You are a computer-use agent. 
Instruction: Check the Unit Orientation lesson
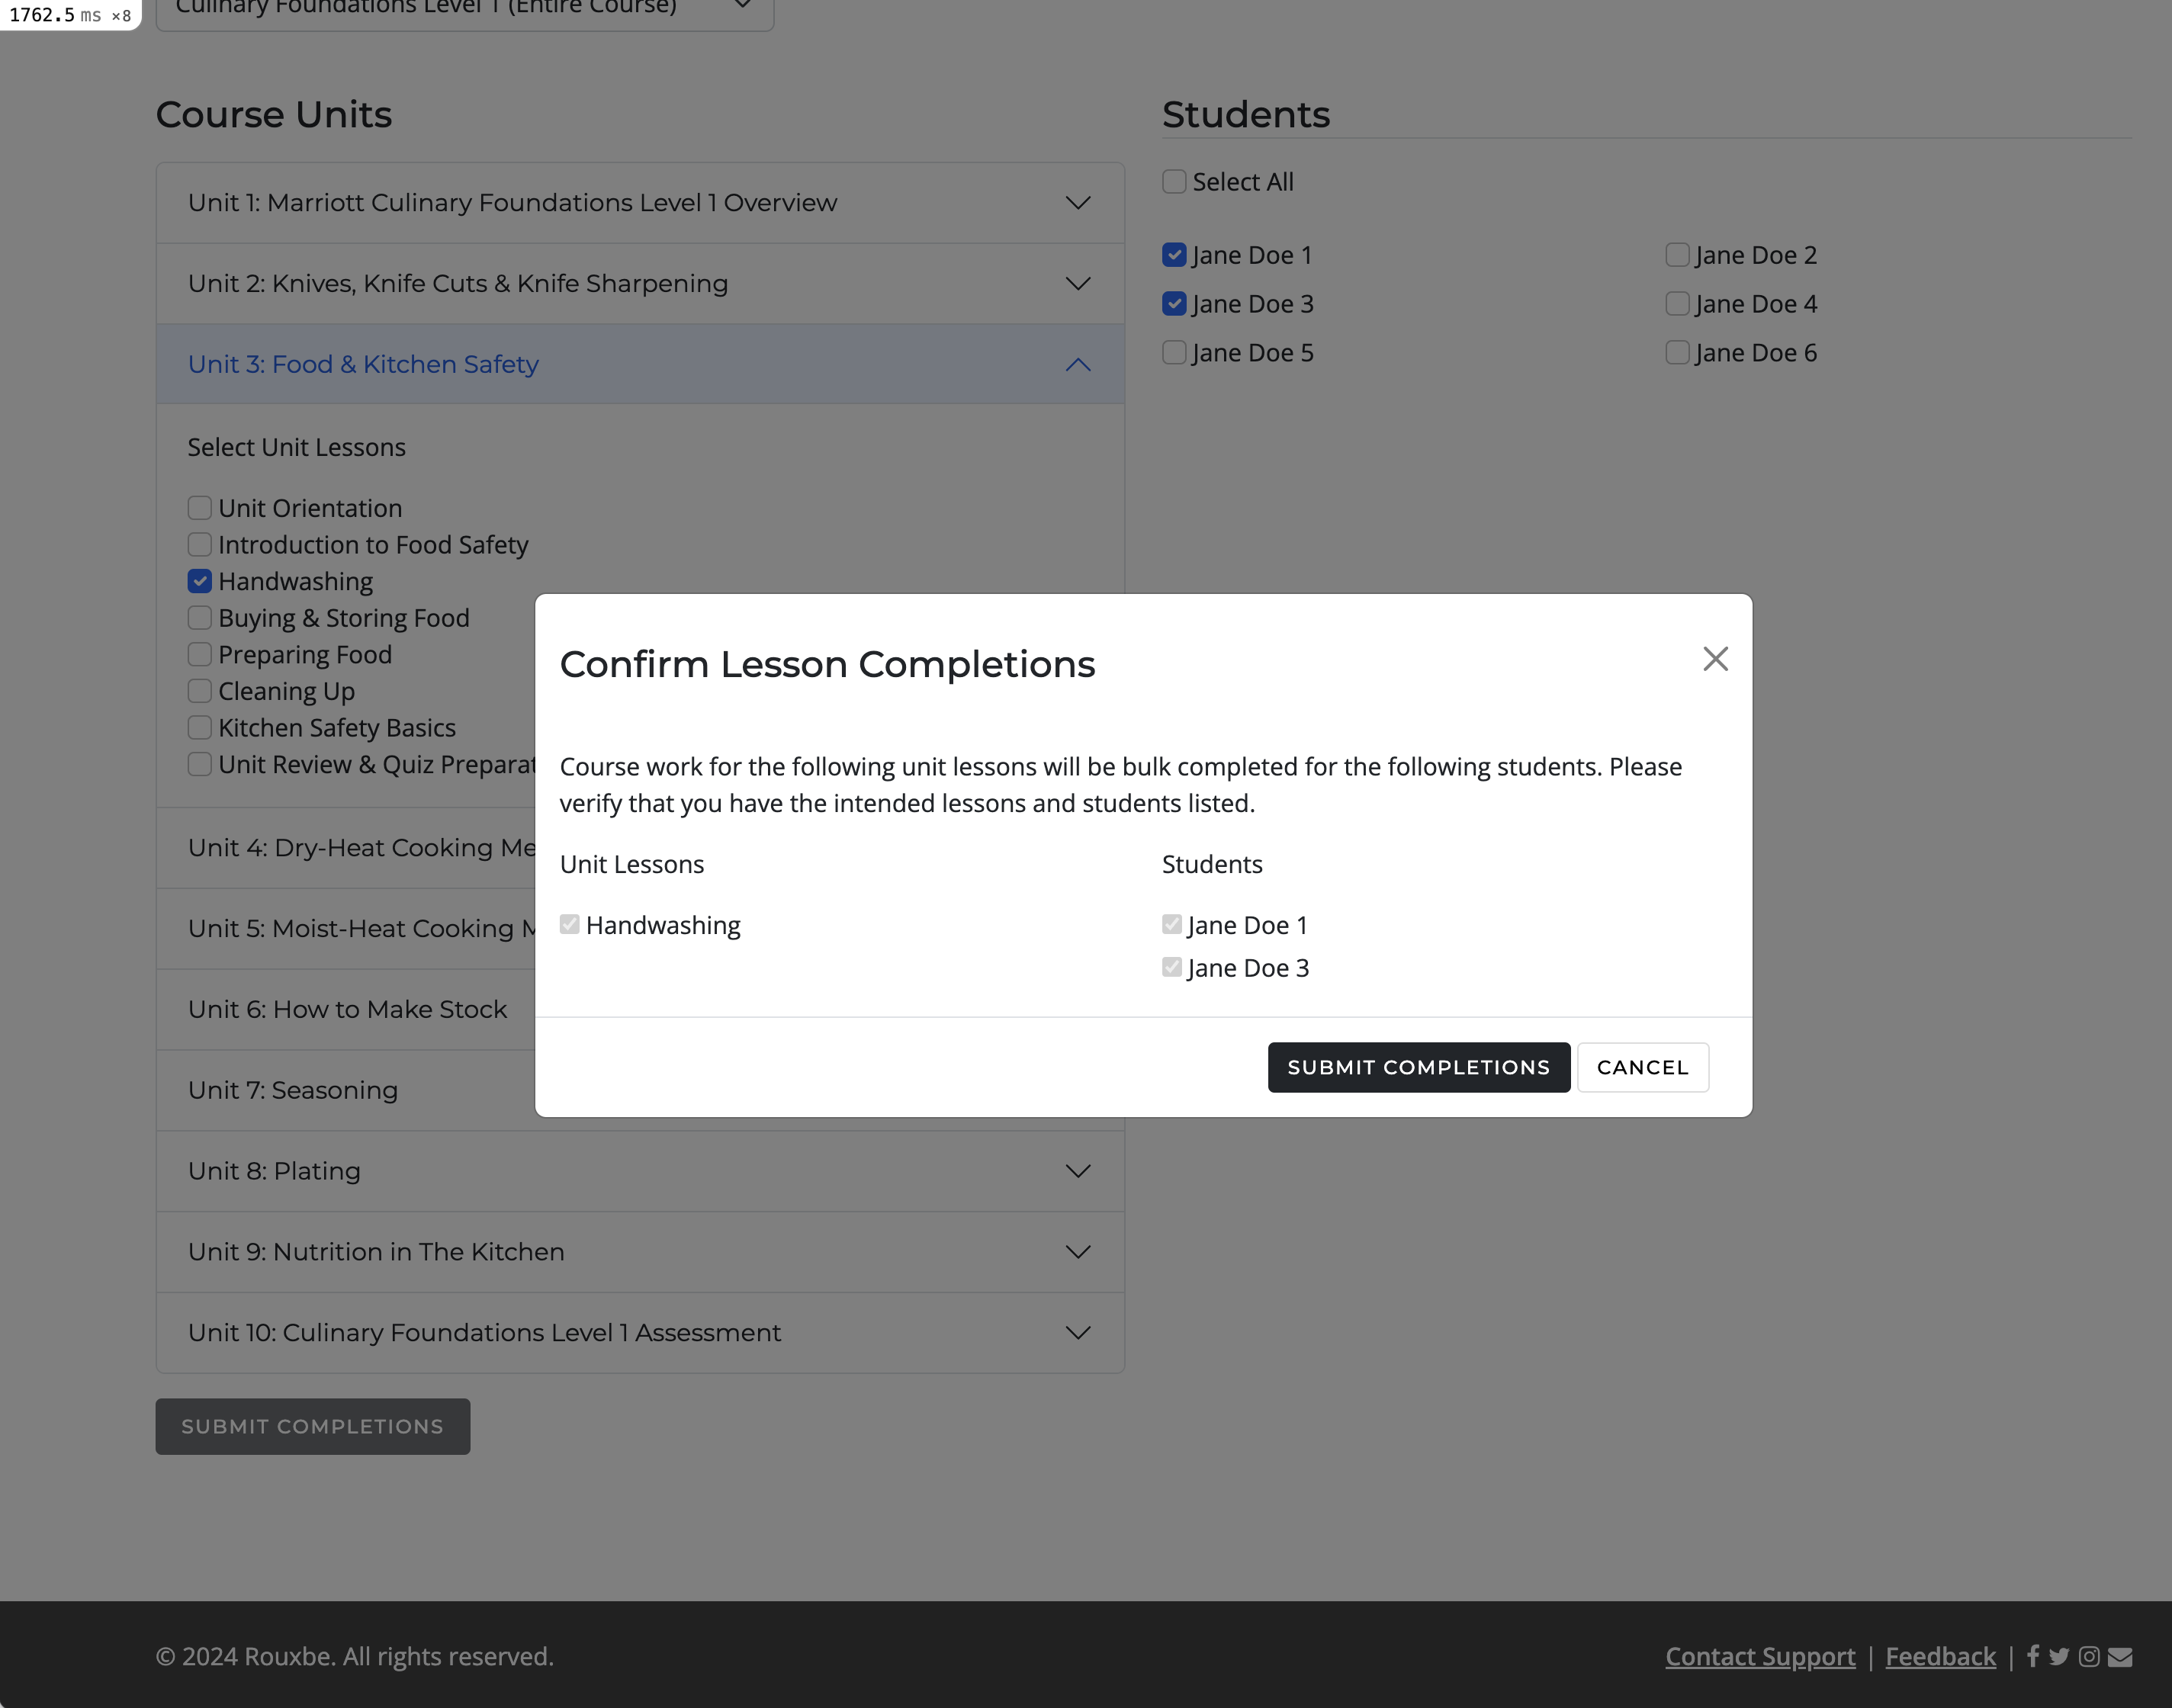coord(200,508)
